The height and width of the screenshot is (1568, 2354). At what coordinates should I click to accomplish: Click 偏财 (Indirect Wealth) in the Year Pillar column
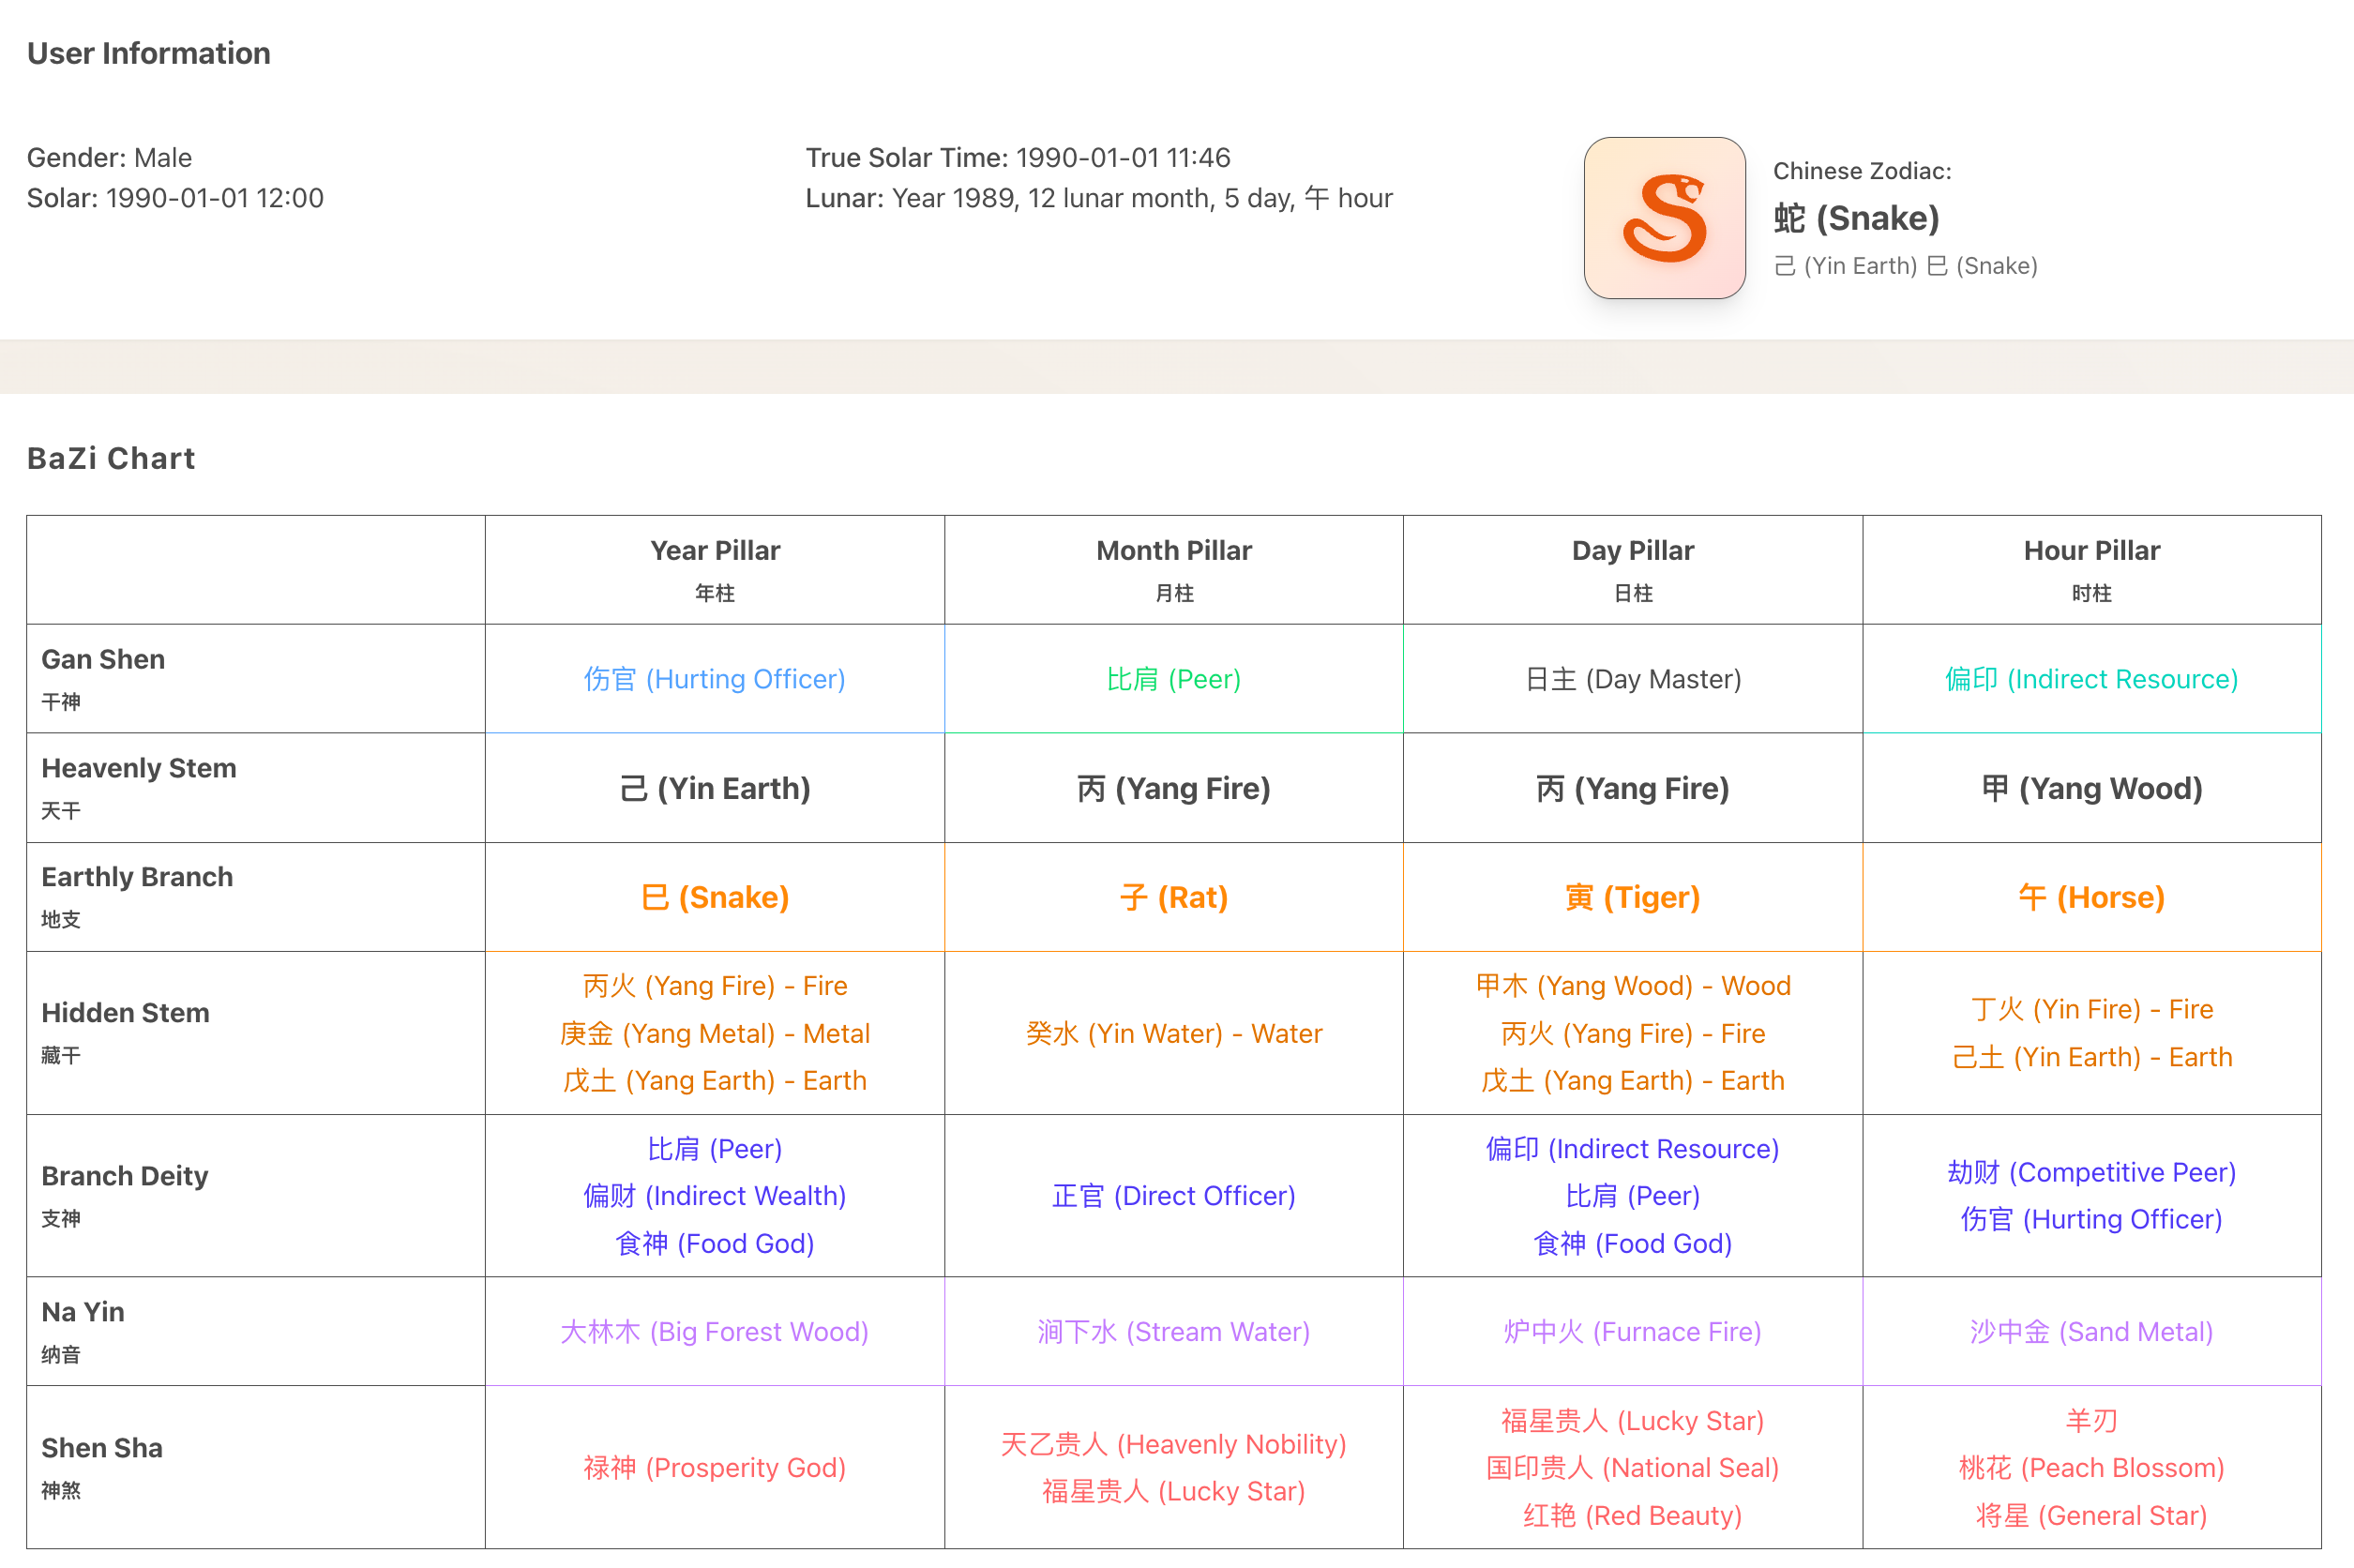pyautogui.click(x=714, y=1195)
